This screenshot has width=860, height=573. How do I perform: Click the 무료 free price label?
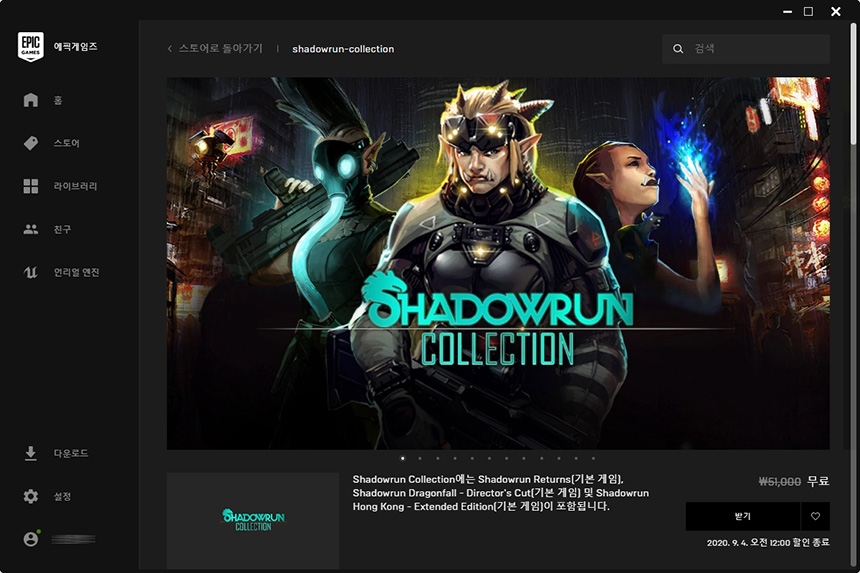(818, 481)
